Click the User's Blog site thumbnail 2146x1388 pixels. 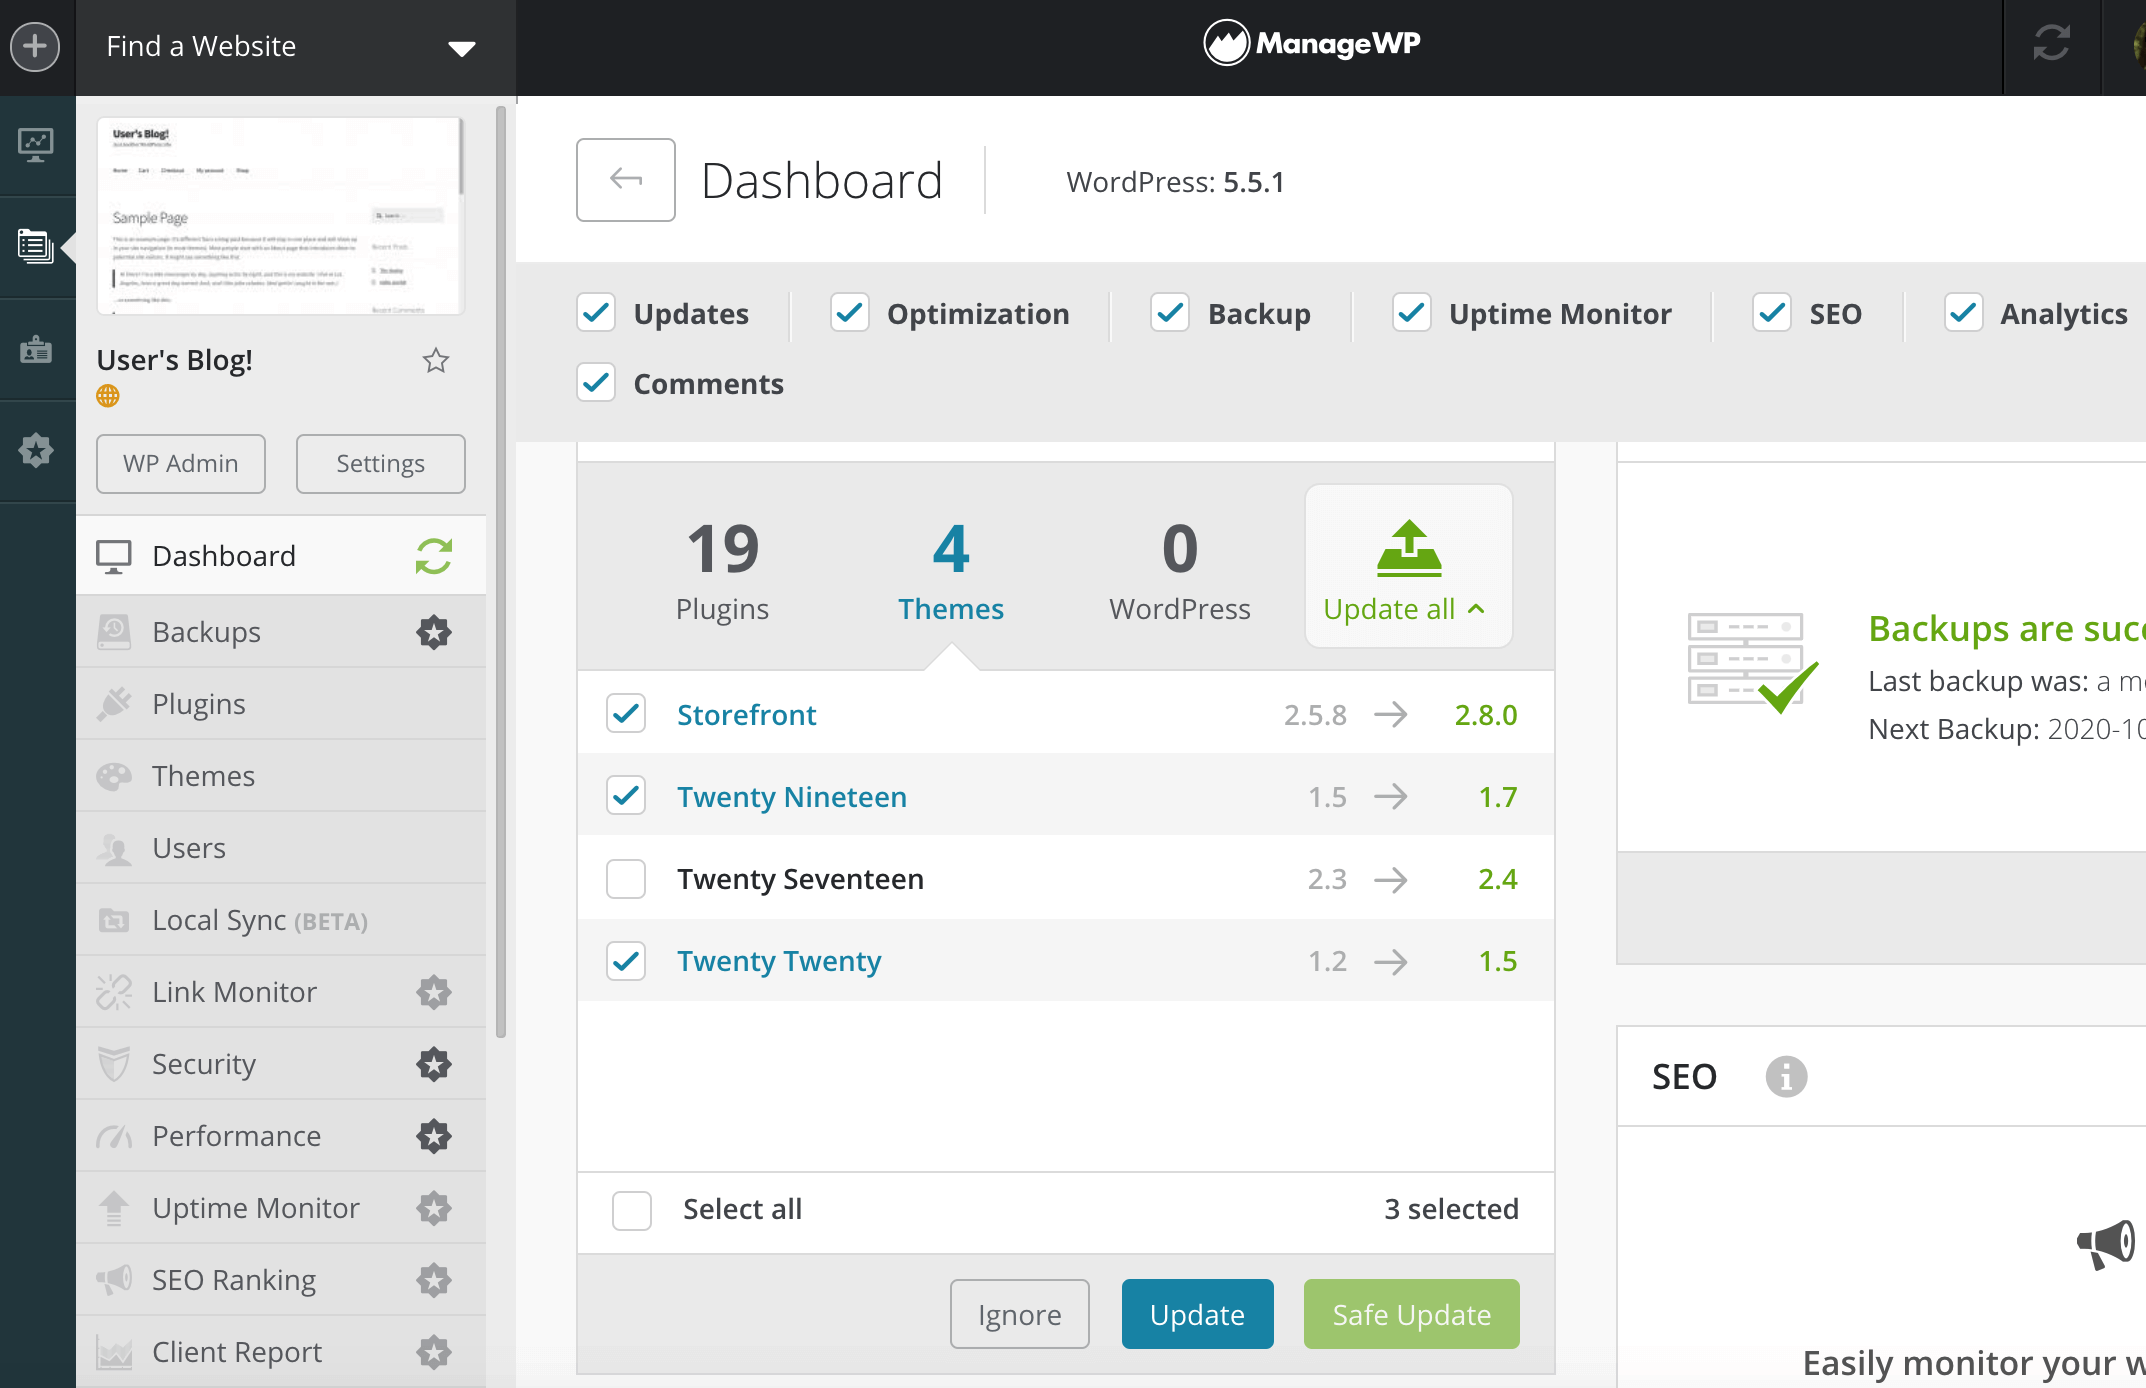click(x=281, y=216)
